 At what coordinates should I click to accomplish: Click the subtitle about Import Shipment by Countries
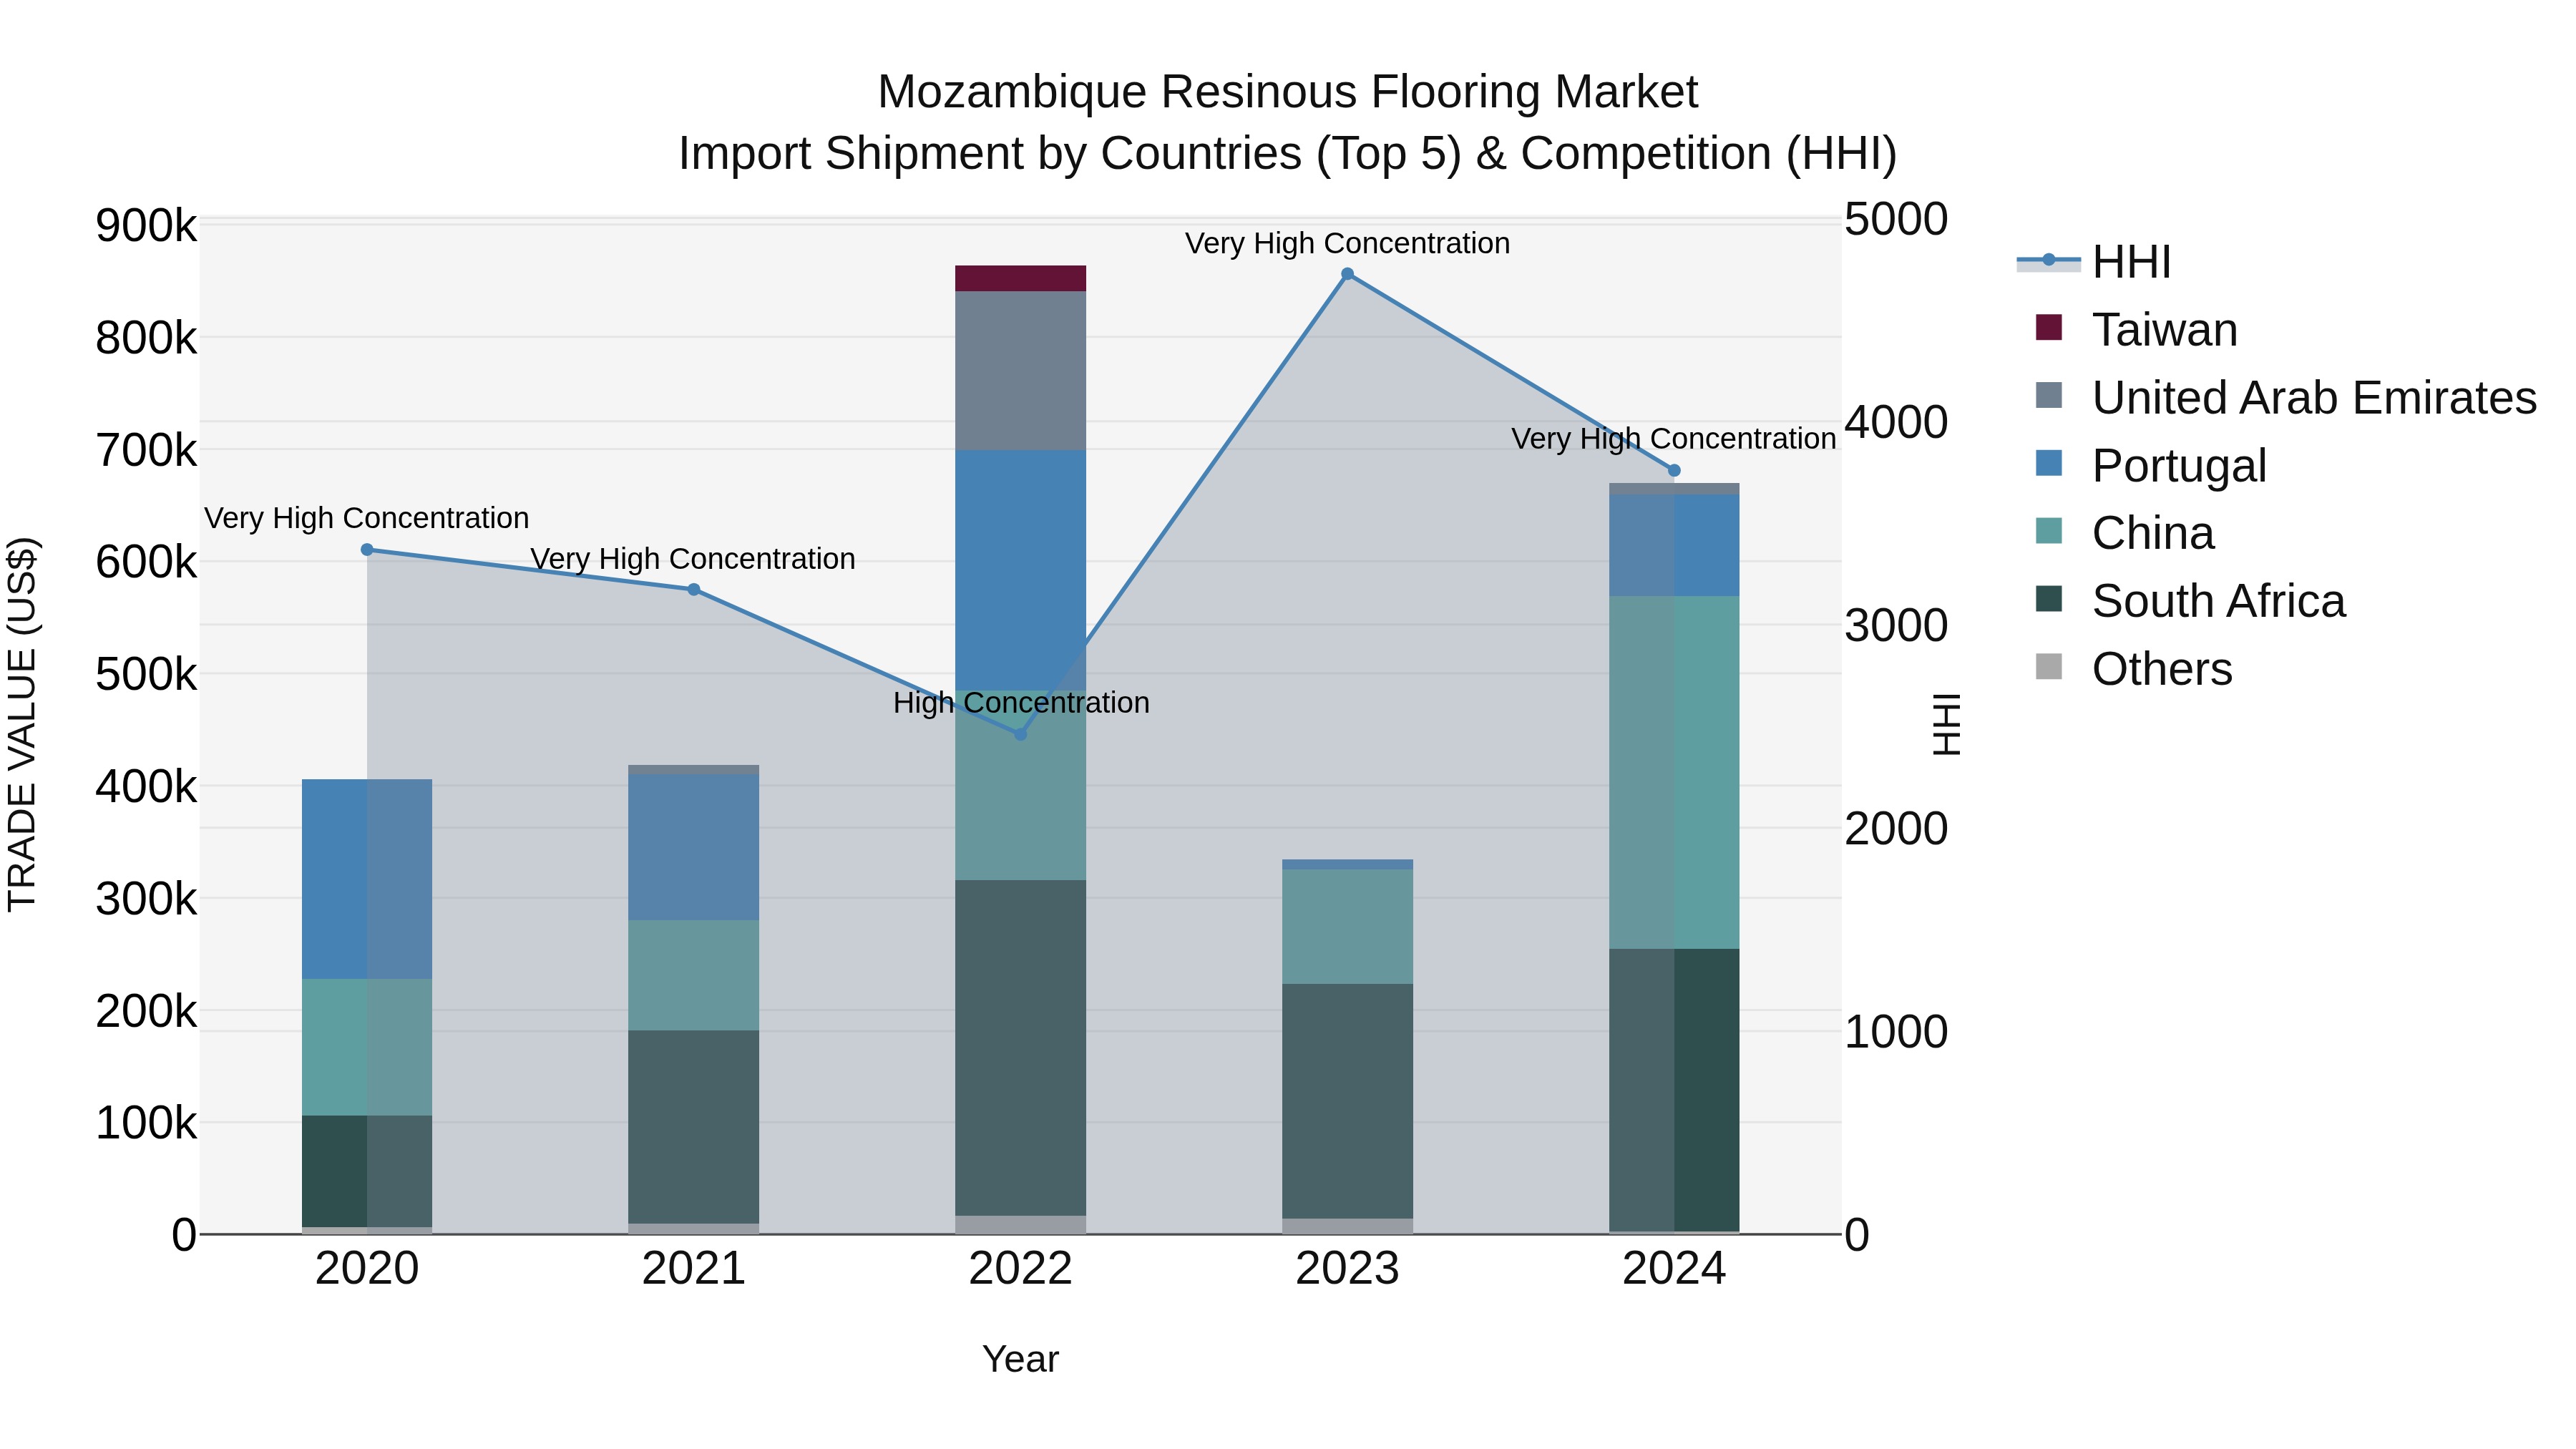(x=1288, y=154)
